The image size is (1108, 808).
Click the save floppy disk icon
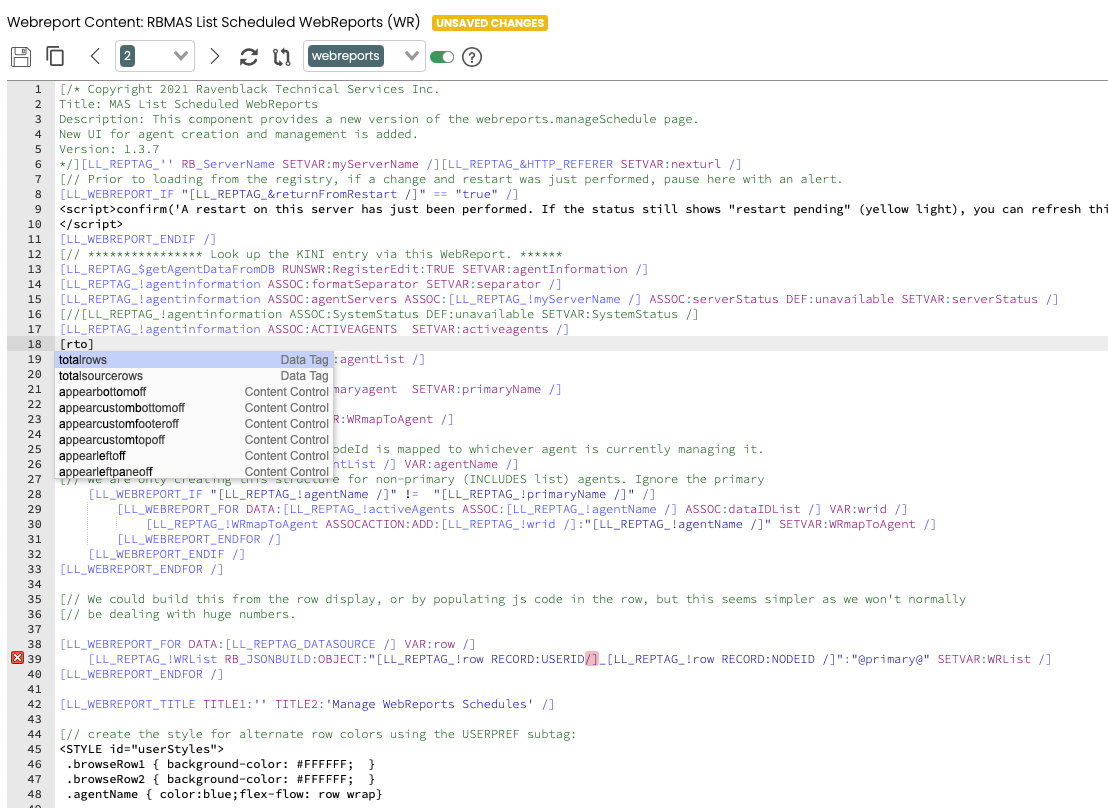[x=21, y=57]
